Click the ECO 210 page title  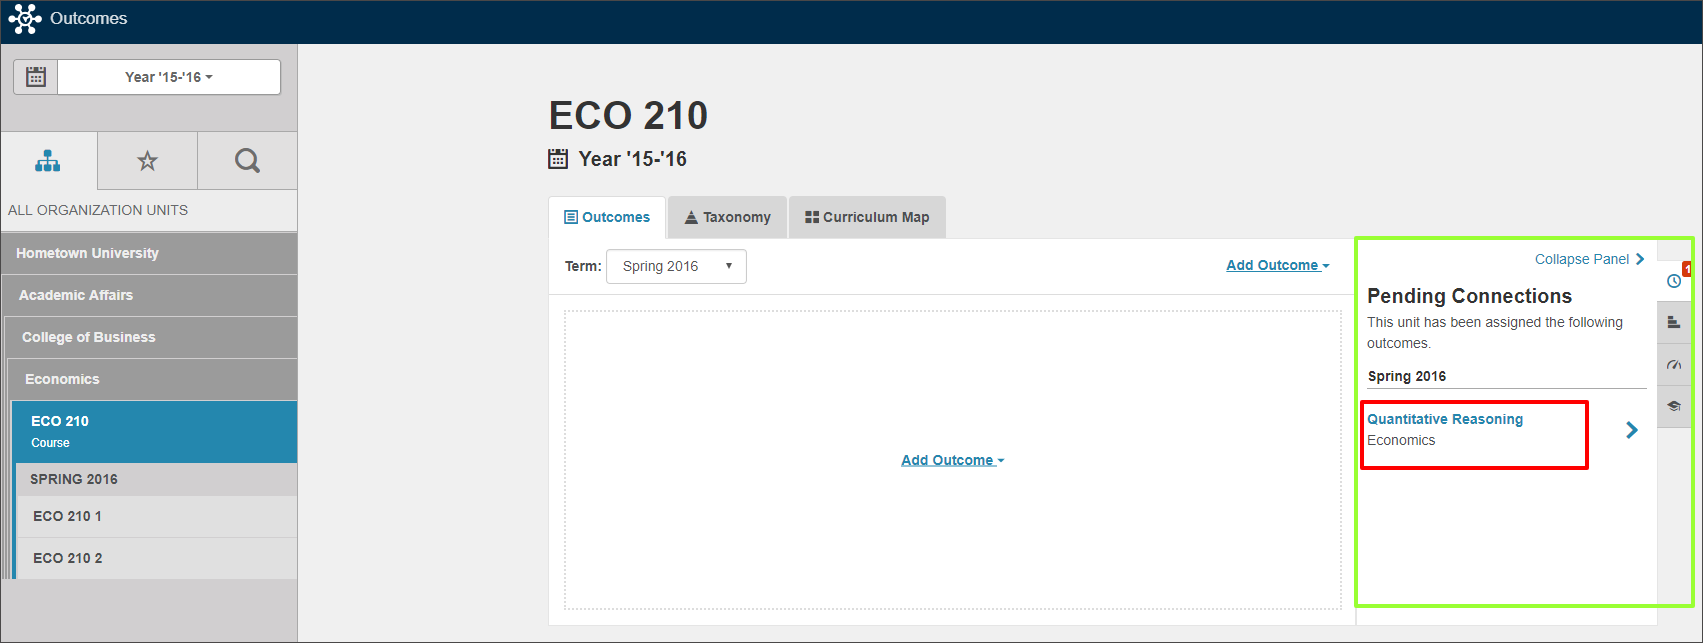pos(628,116)
